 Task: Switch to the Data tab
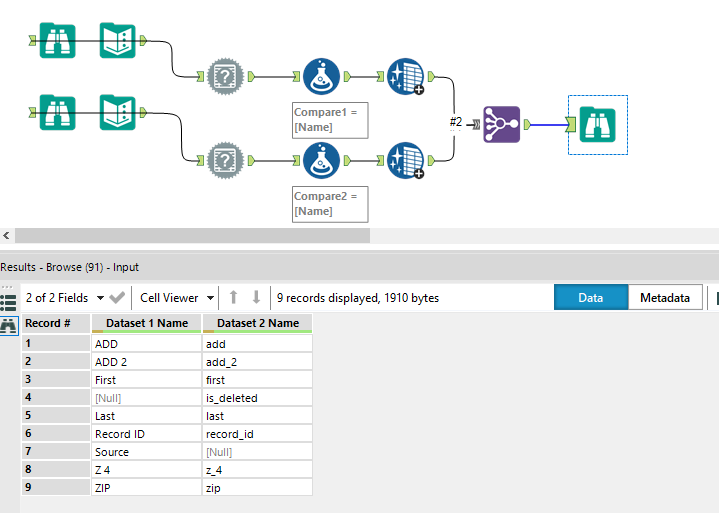(591, 298)
